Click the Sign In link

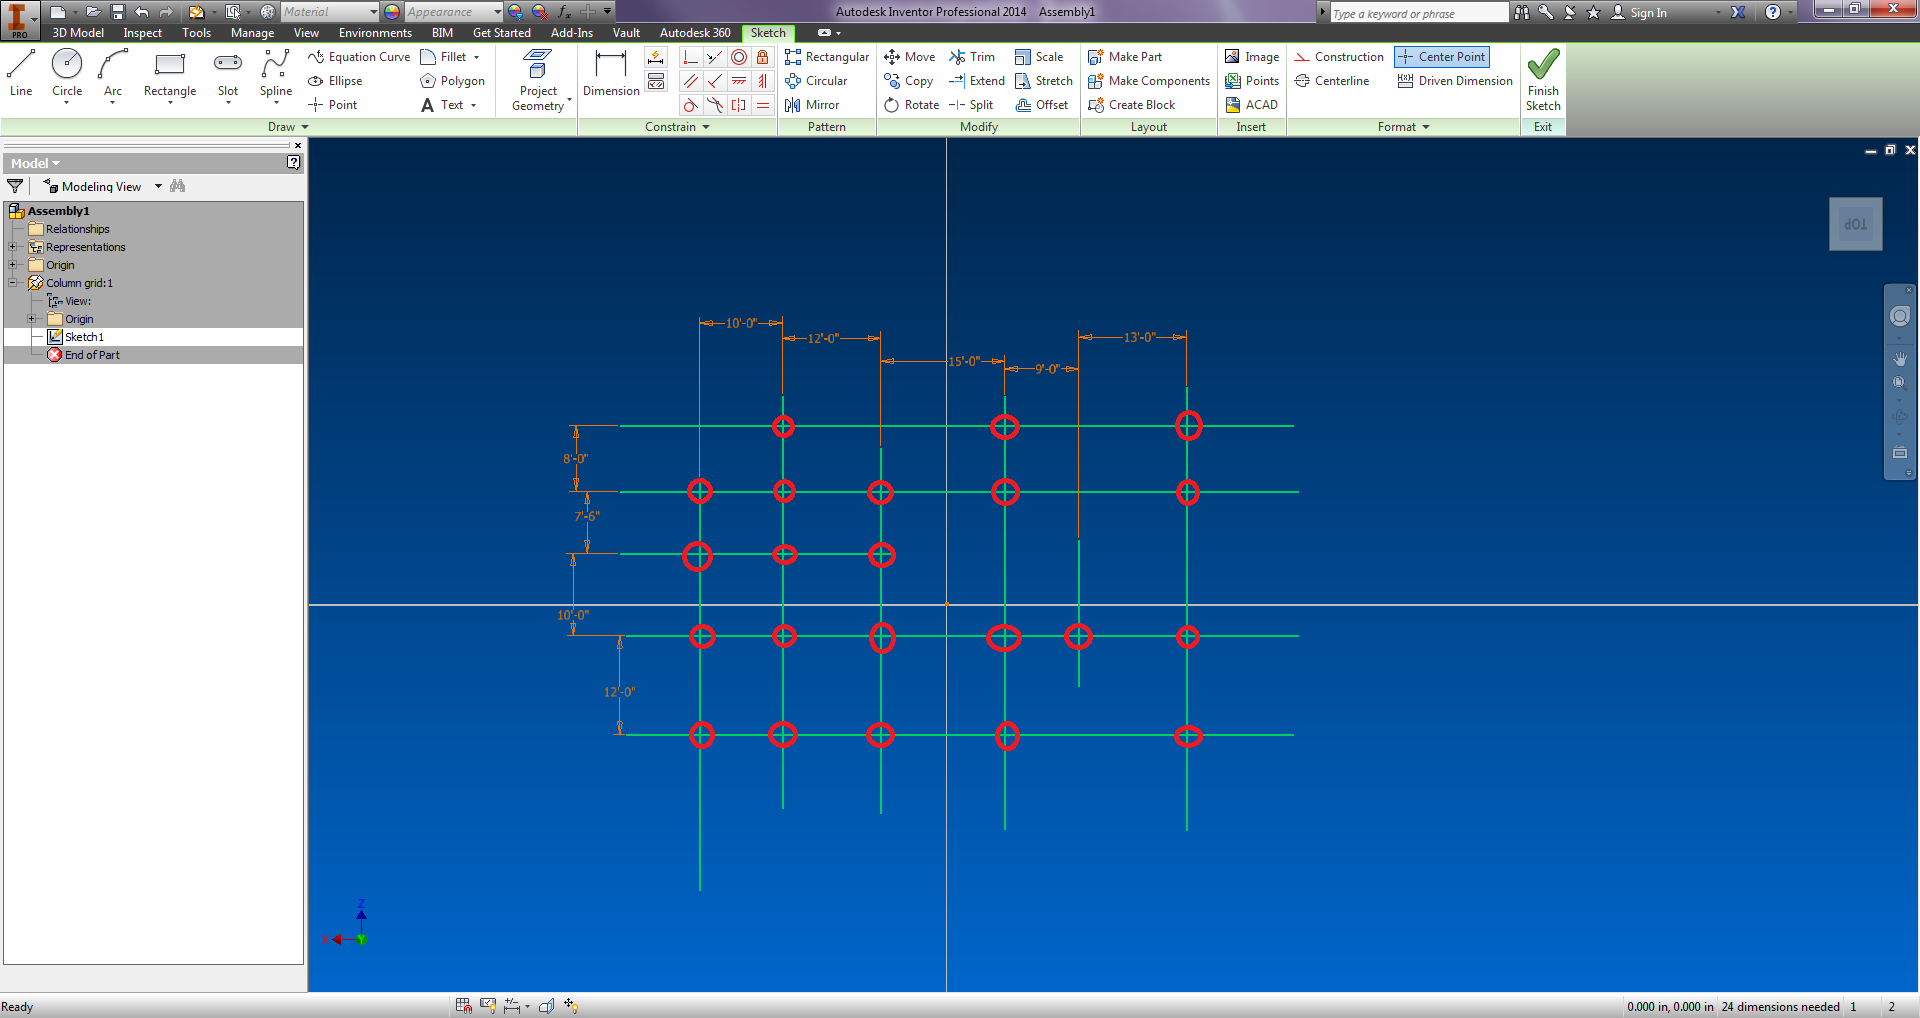pos(1648,13)
